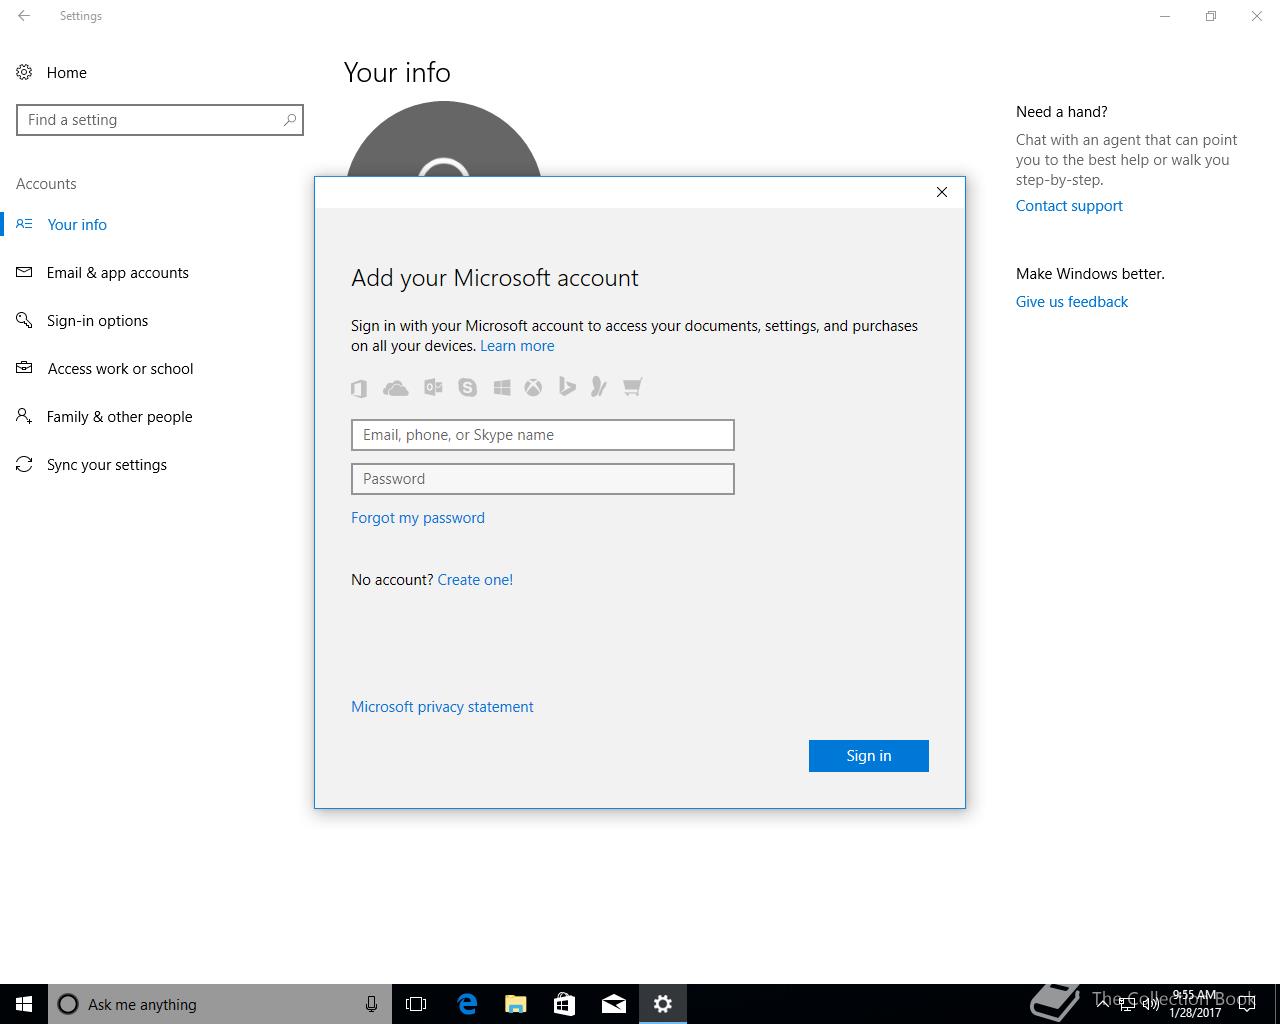Go back with Settings back arrow
The height and width of the screenshot is (1024, 1280).
[x=24, y=16]
